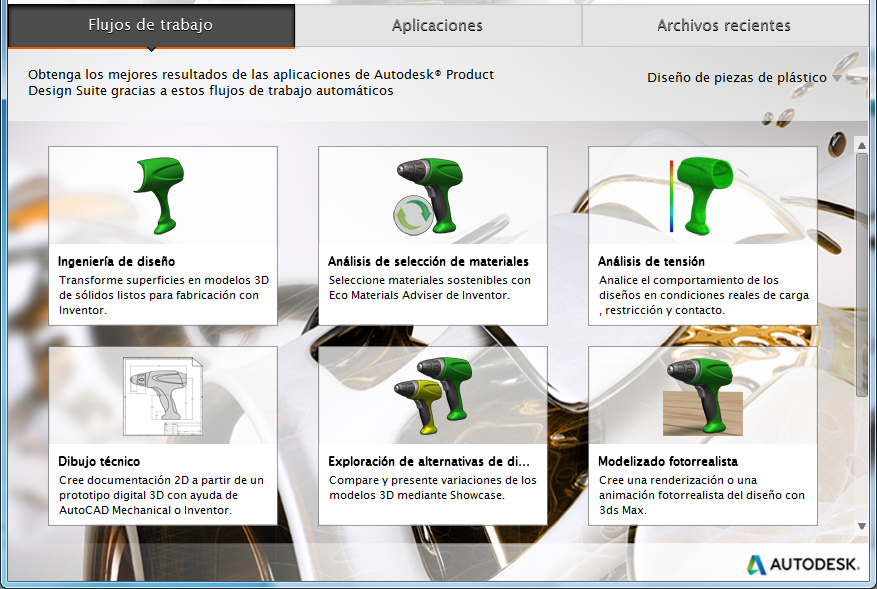The width and height of the screenshot is (877, 589).
Task: Click the drill on wood icon for Modelizado fotorrealista
Action: (x=703, y=397)
